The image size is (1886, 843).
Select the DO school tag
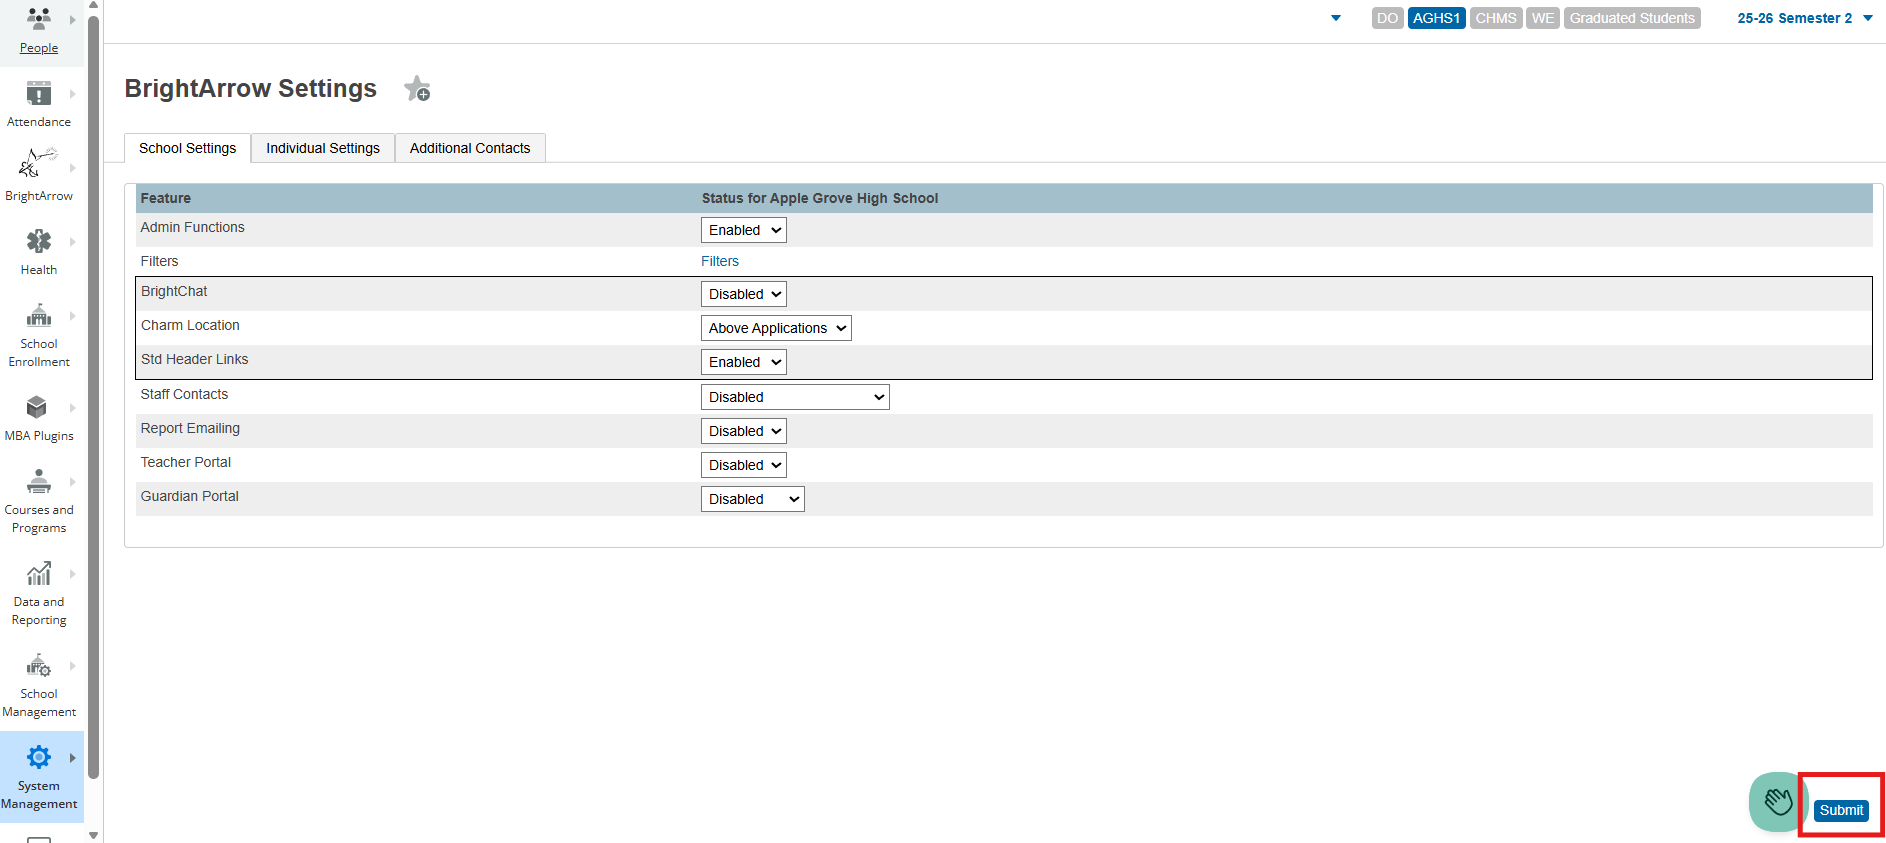point(1387,18)
